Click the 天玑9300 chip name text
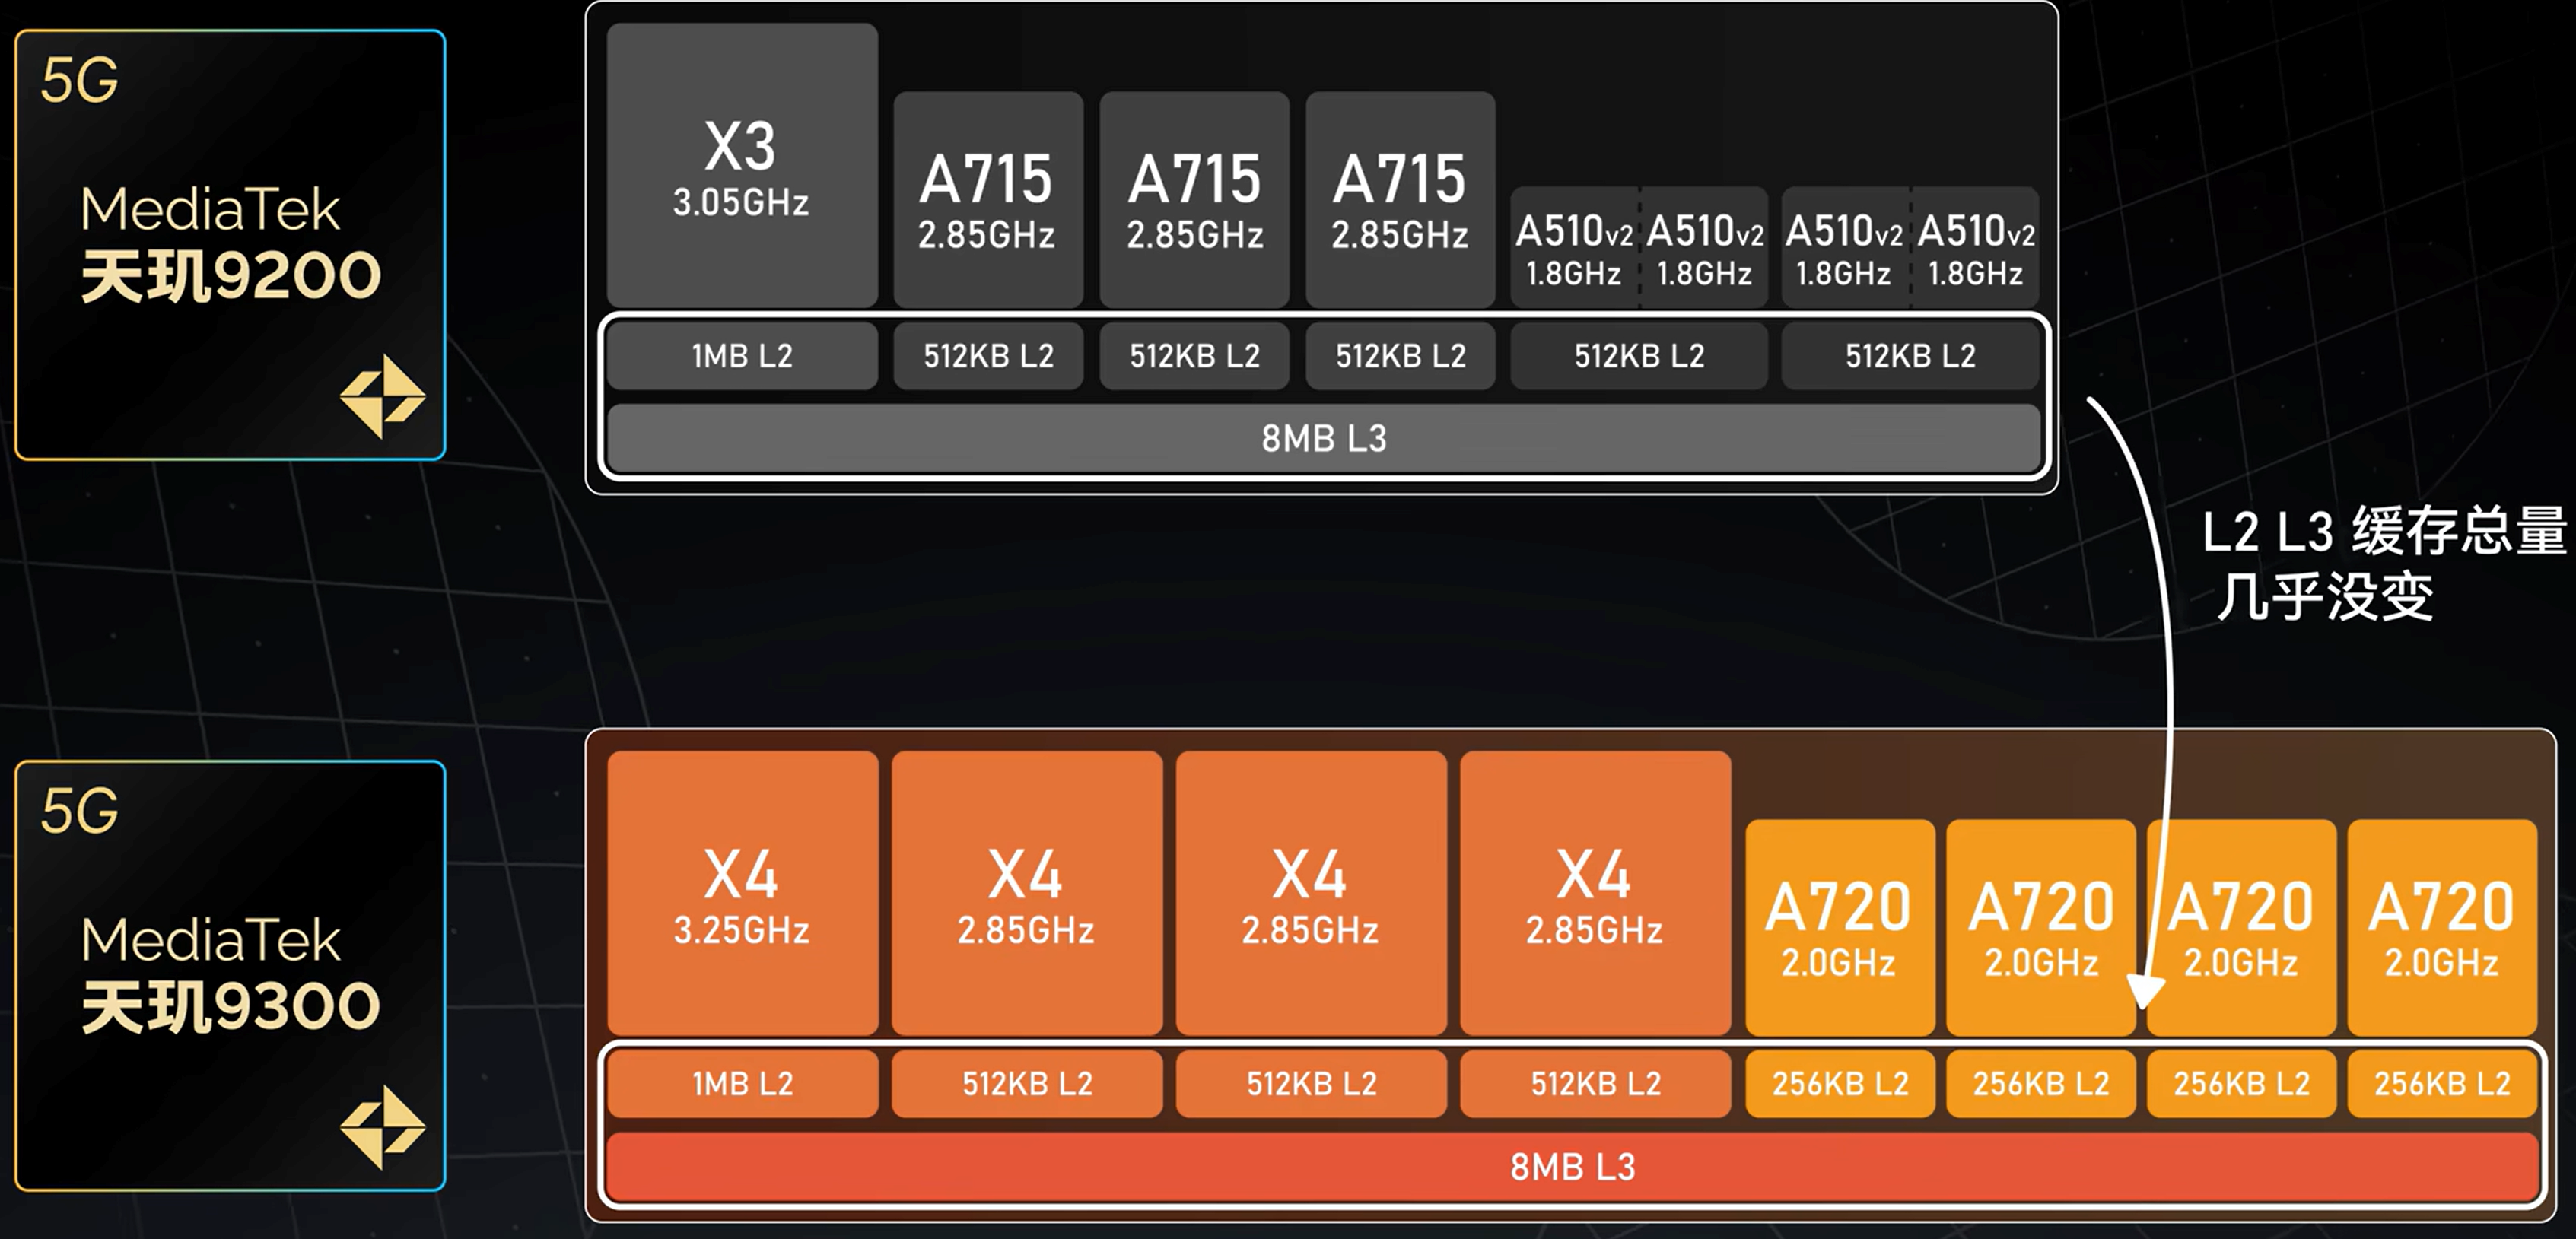Image resolution: width=2576 pixels, height=1239 pixels. [230, 1006]
